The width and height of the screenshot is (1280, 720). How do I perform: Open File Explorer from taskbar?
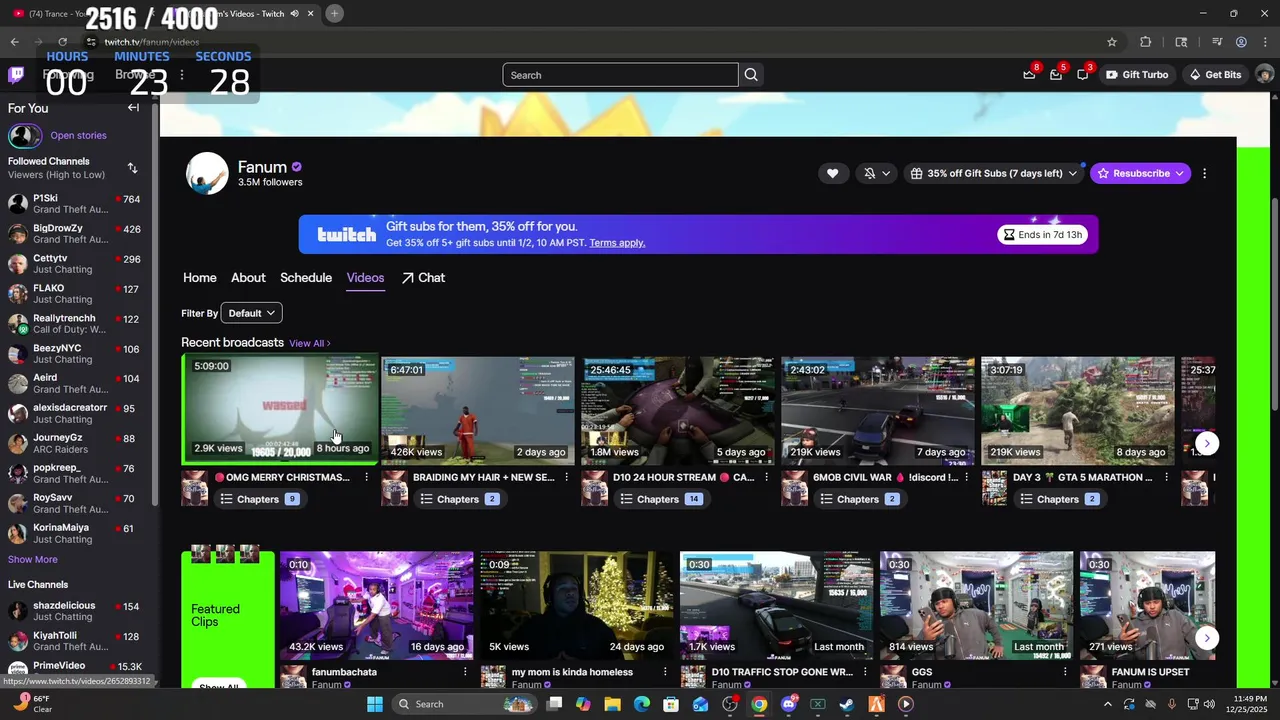[612, 704]
